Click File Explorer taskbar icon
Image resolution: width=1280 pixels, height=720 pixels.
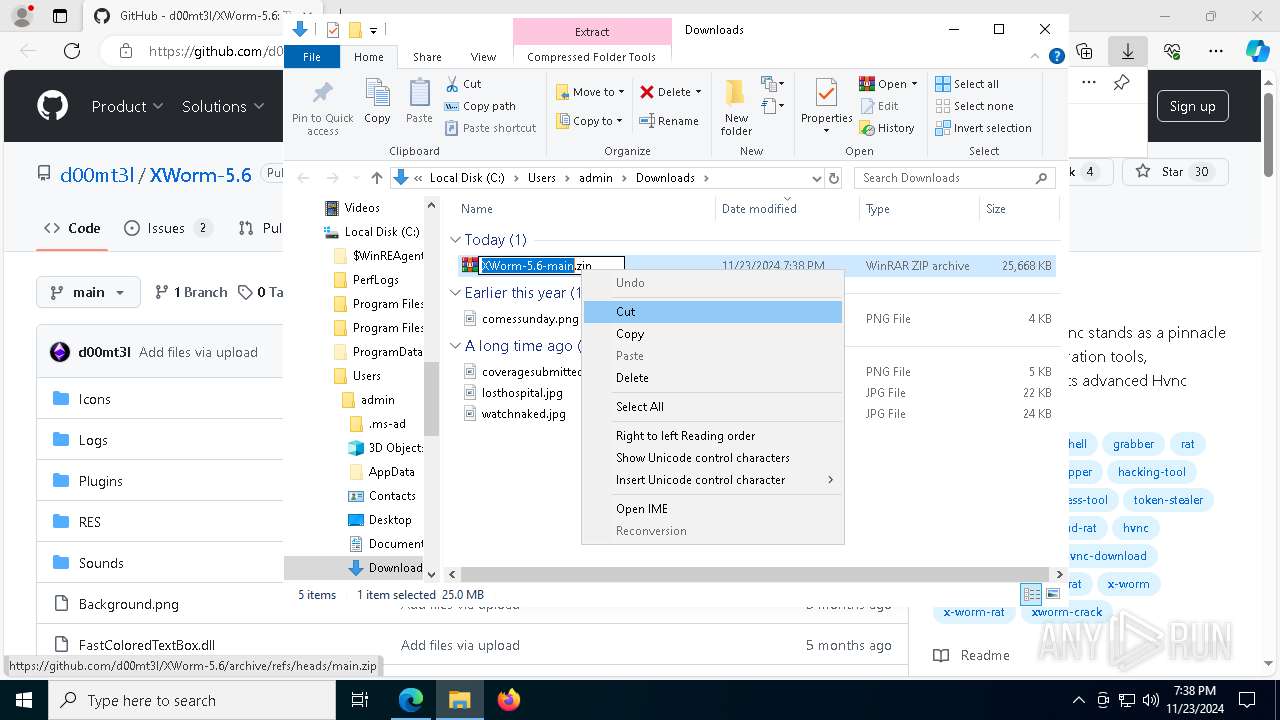coord(459,700)
